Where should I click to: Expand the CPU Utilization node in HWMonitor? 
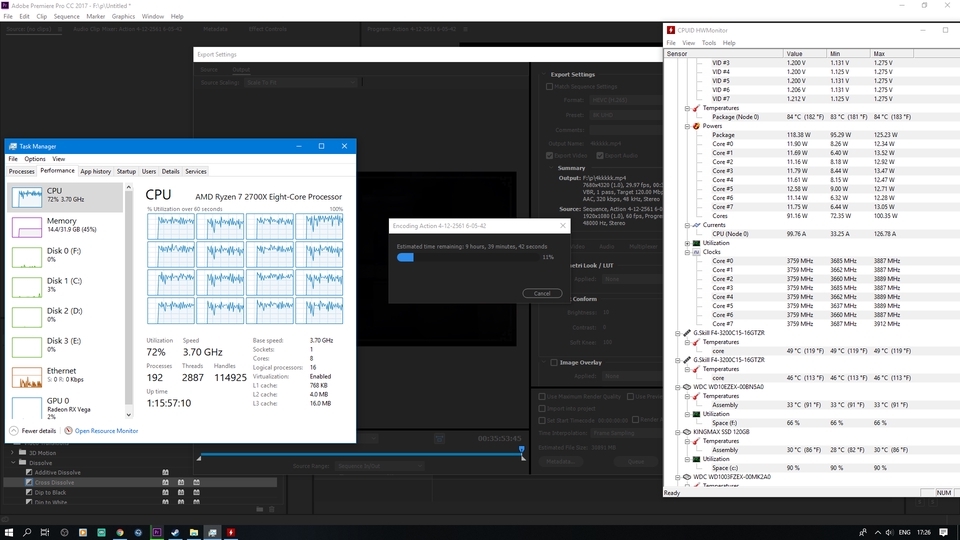tap(687, 243)
